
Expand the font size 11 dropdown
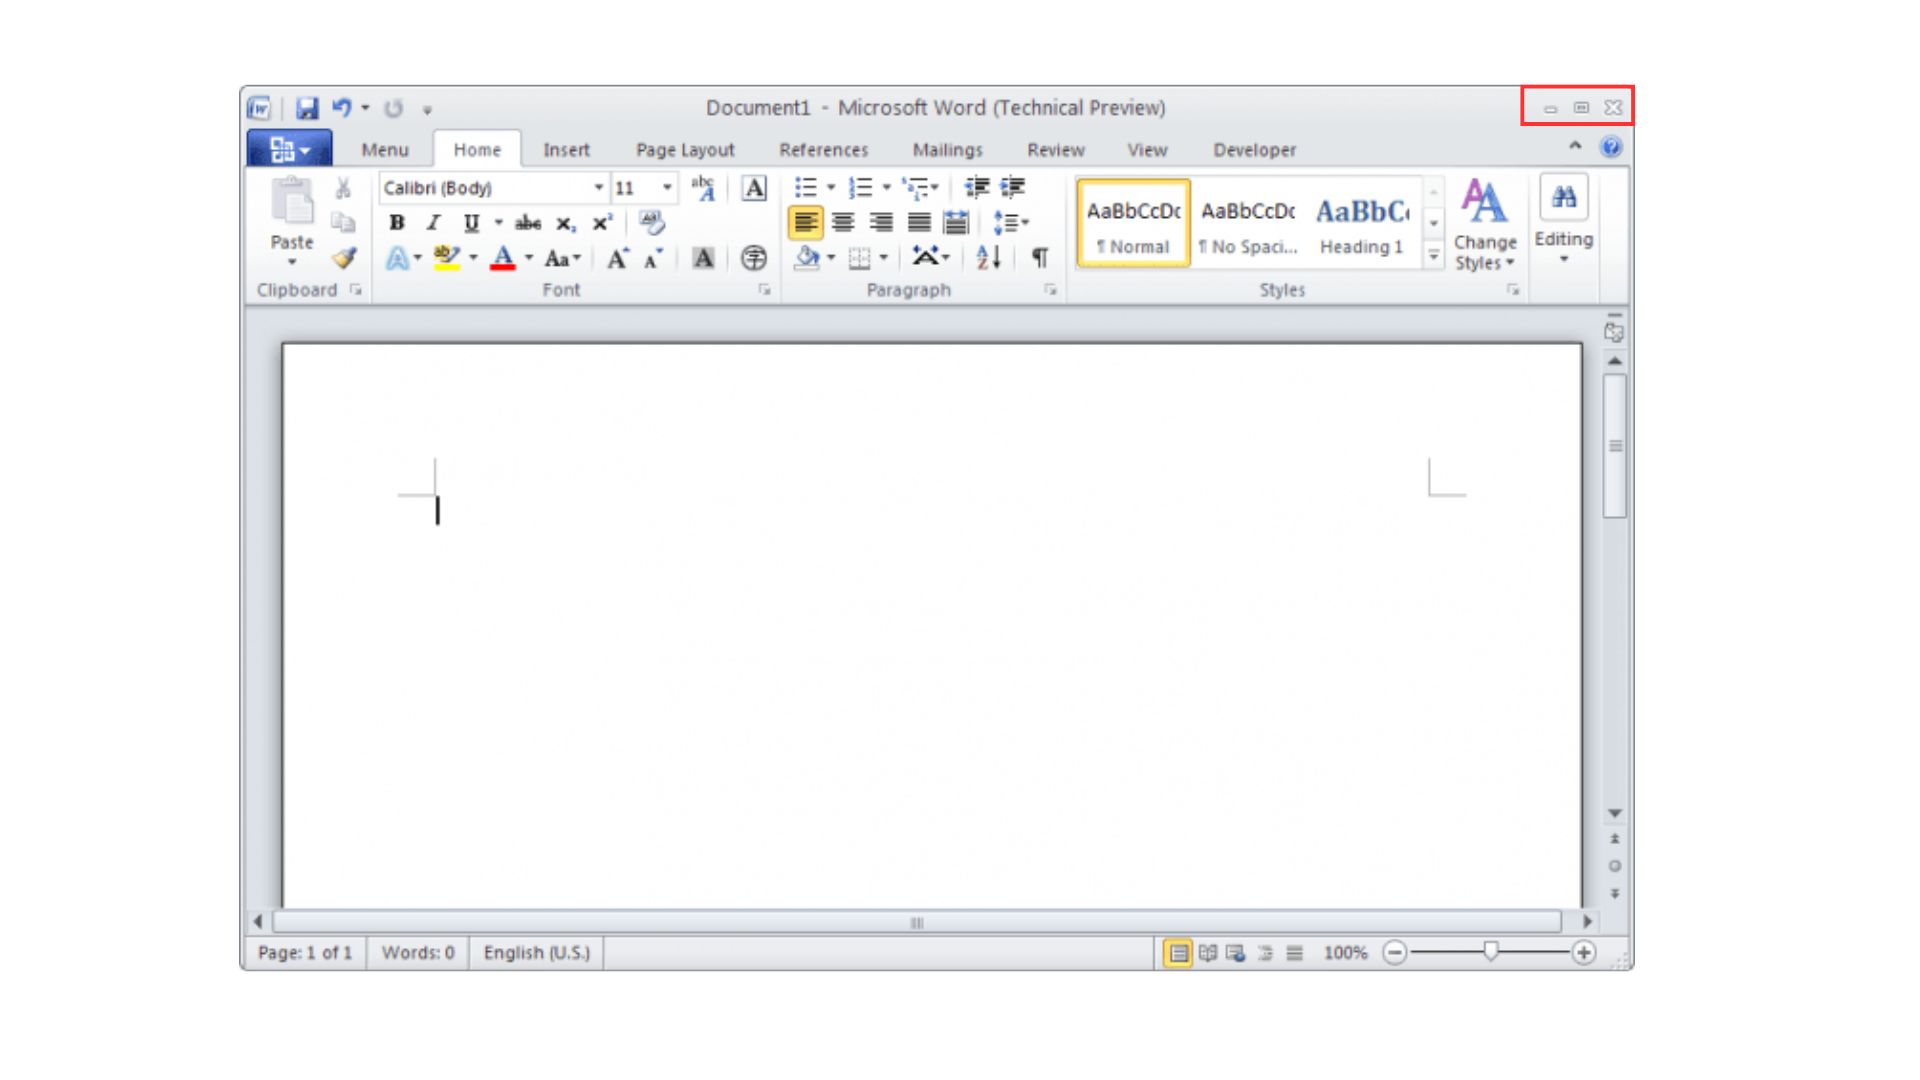point(667,188)
